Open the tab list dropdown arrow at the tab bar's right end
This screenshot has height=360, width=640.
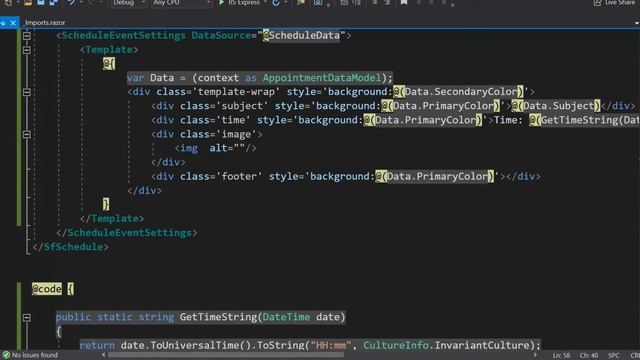[636, 23]
